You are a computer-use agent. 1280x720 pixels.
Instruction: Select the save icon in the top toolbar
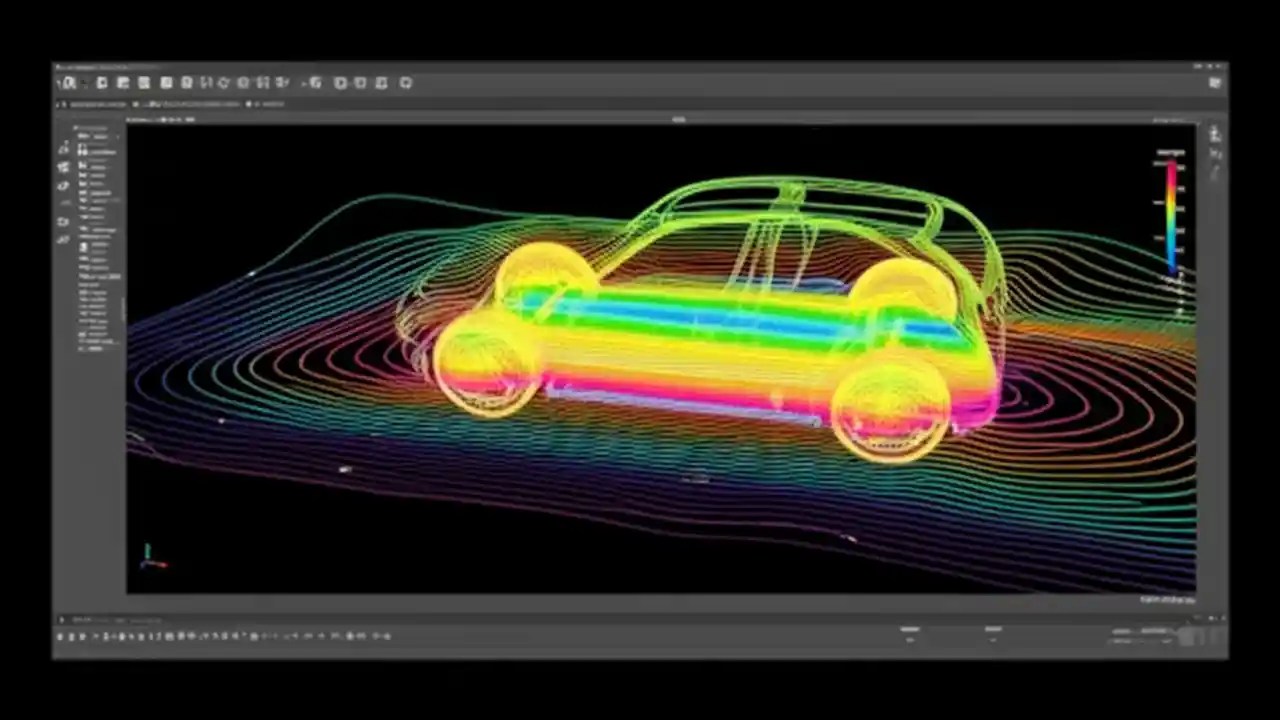click(x=101, y=83)
